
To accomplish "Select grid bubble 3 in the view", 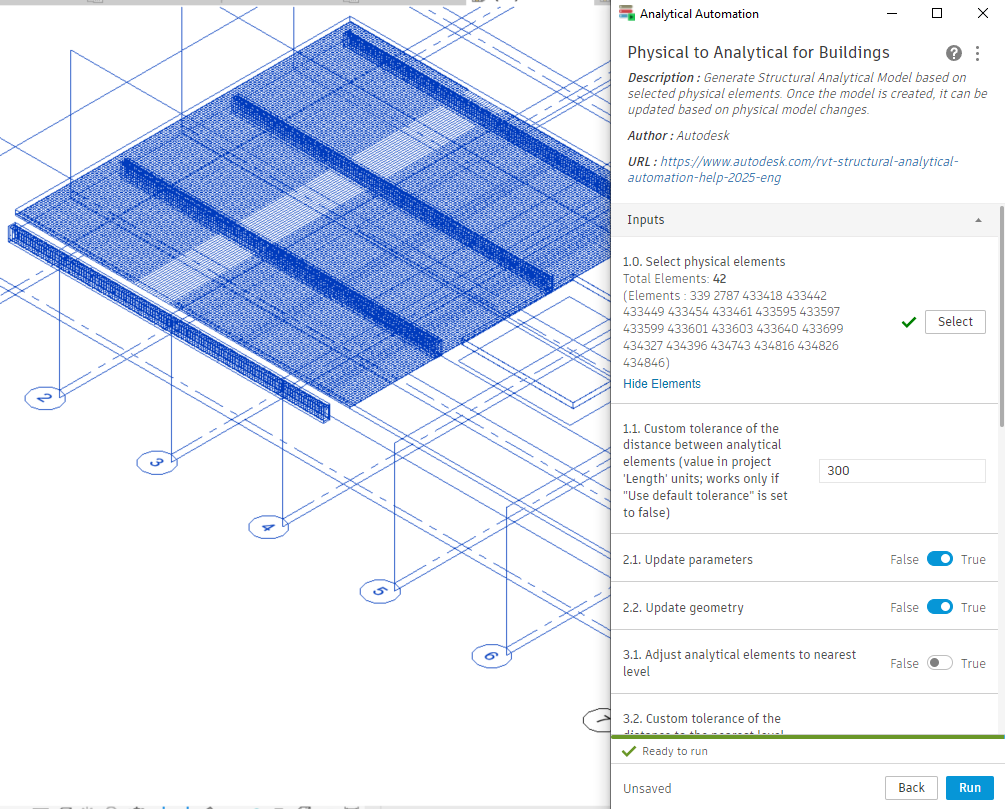I will [157, 462].
